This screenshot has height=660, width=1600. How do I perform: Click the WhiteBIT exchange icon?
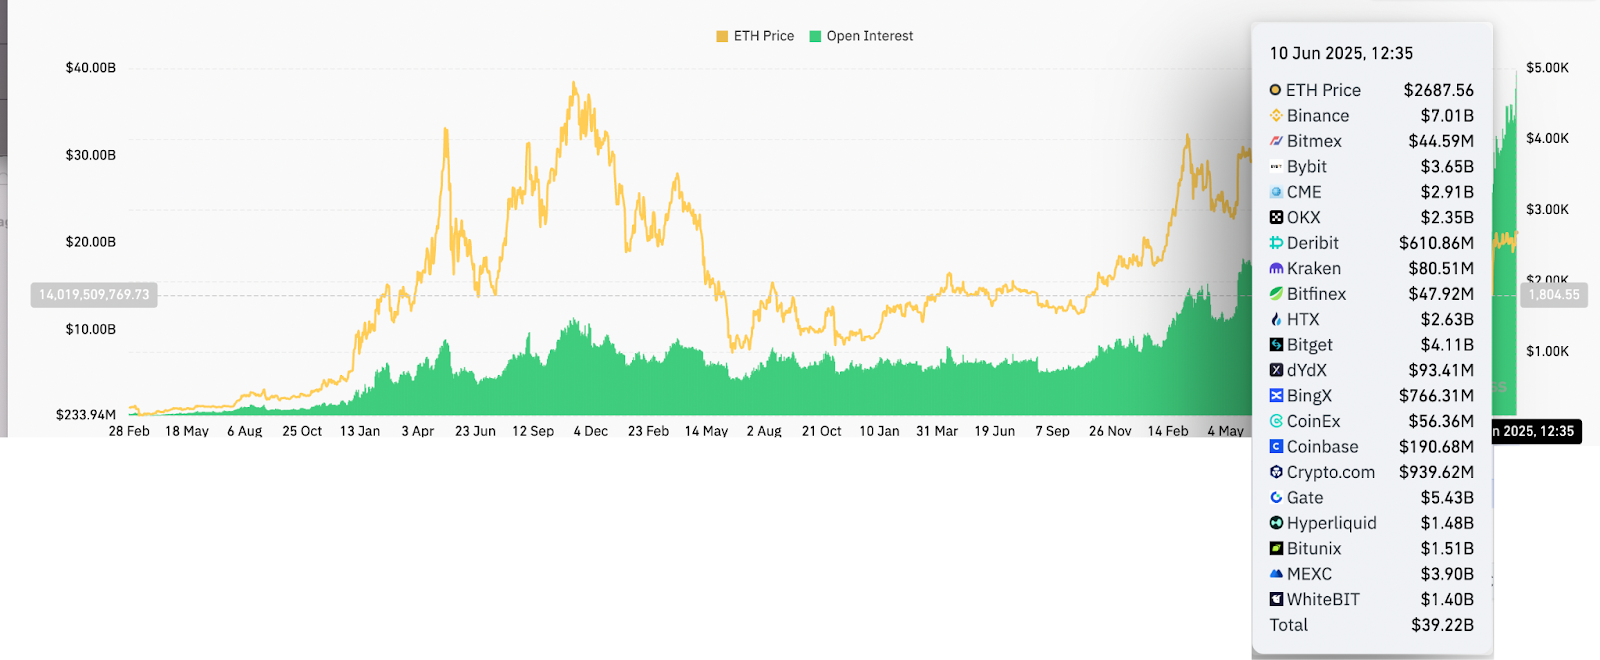pos(1276,599)
